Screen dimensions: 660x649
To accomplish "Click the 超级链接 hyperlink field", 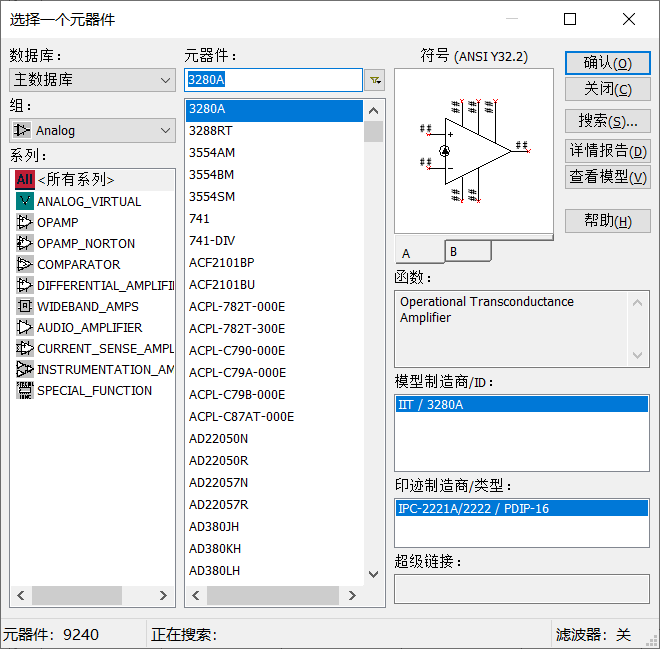I will coord(522,589).
